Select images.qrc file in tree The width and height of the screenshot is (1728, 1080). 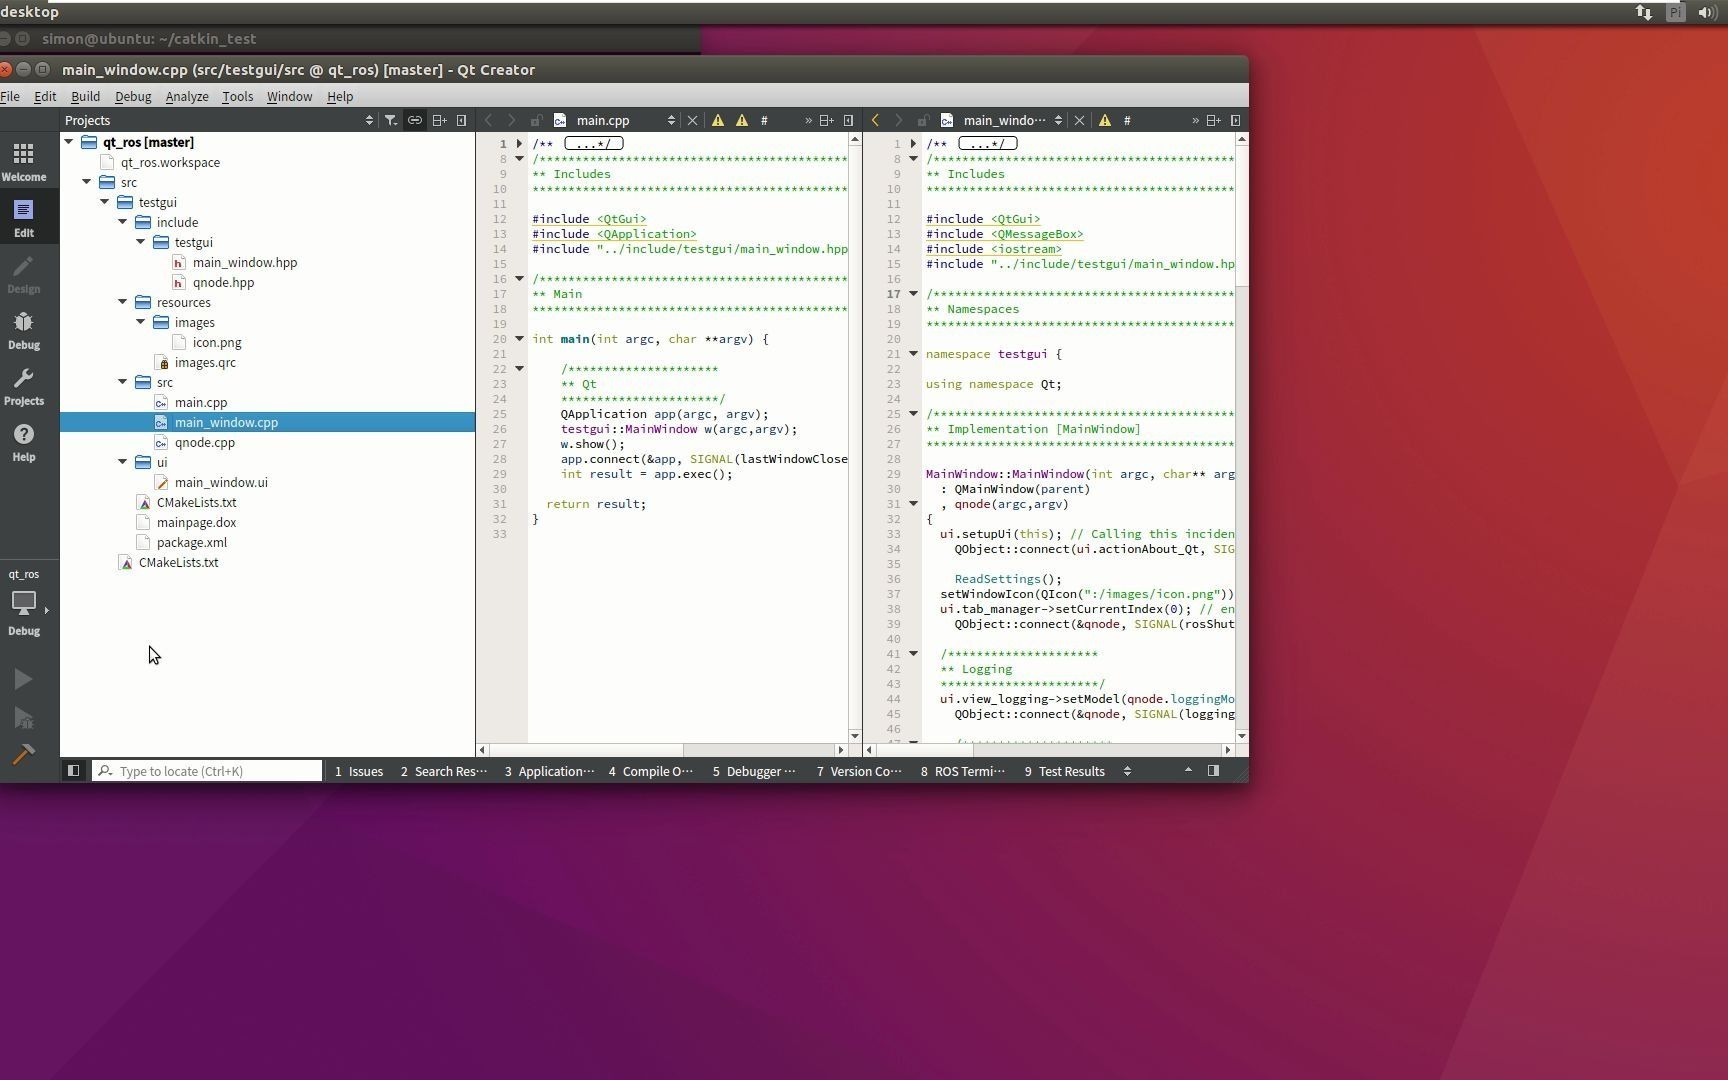click(x=205, y=362)
